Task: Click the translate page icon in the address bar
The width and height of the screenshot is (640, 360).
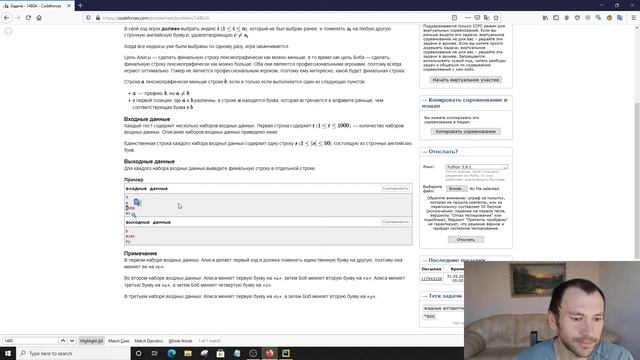Action: pos(487,18)
